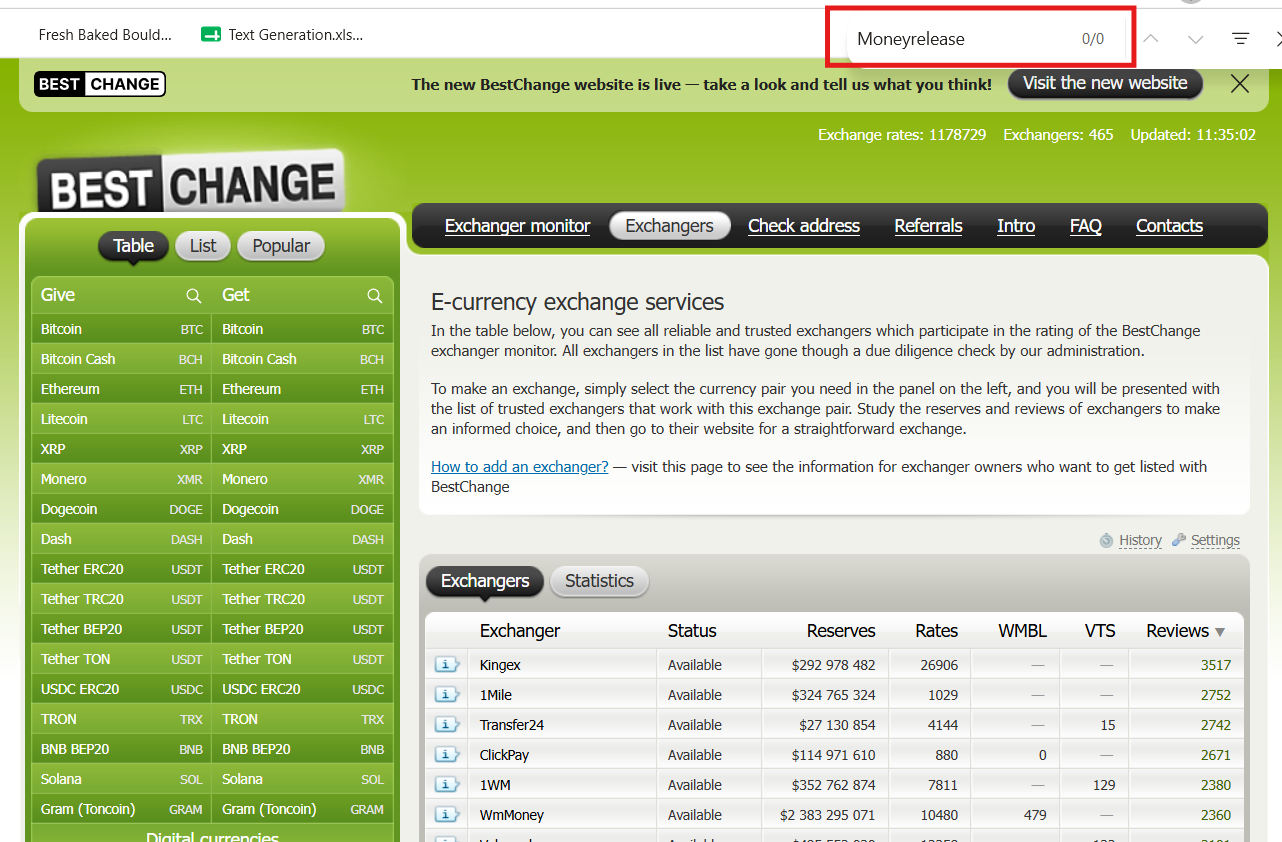The image size is (1282, 842).
Task: Select Ethereum in the Give column
Action: 121,389
